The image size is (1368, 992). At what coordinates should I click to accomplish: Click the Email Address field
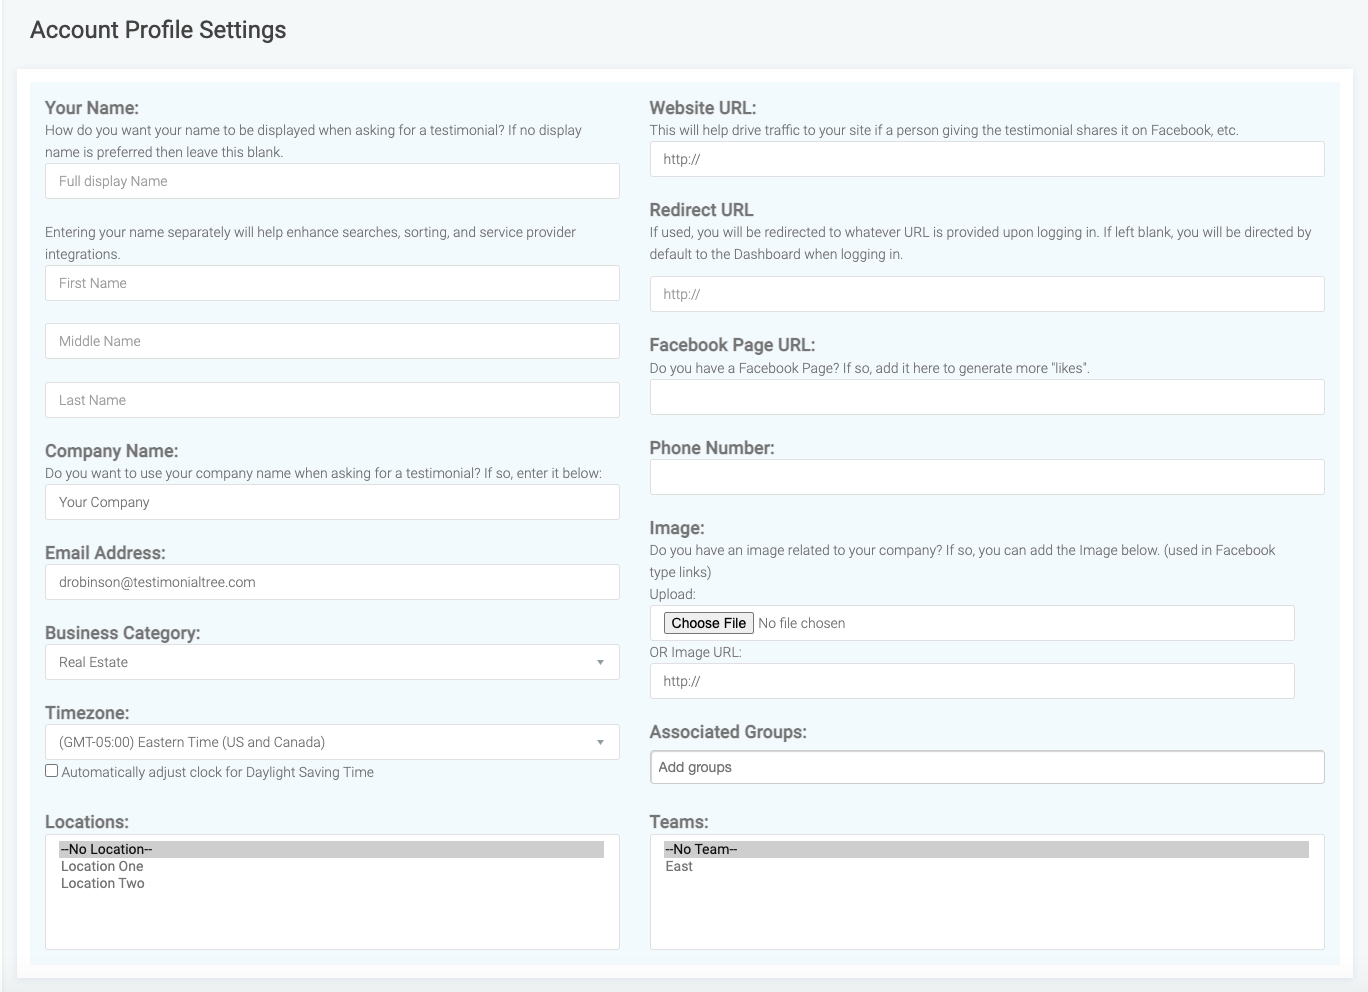point(332,582)
